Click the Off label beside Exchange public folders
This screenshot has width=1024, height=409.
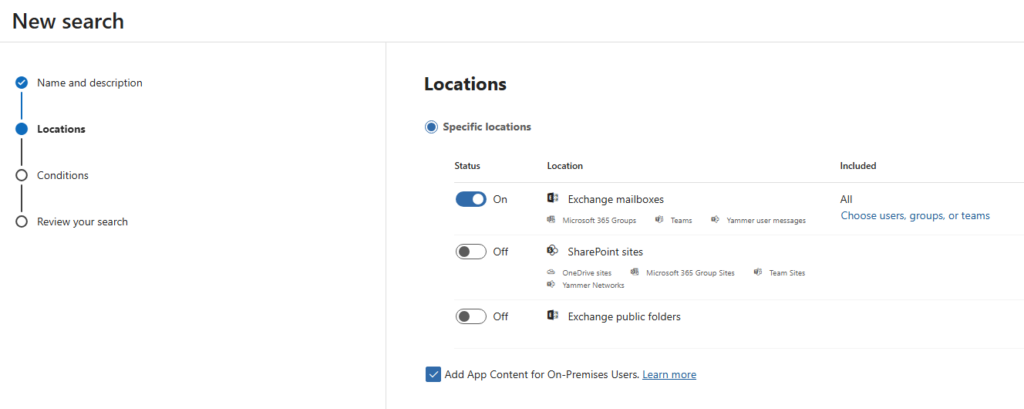[500, 316]
